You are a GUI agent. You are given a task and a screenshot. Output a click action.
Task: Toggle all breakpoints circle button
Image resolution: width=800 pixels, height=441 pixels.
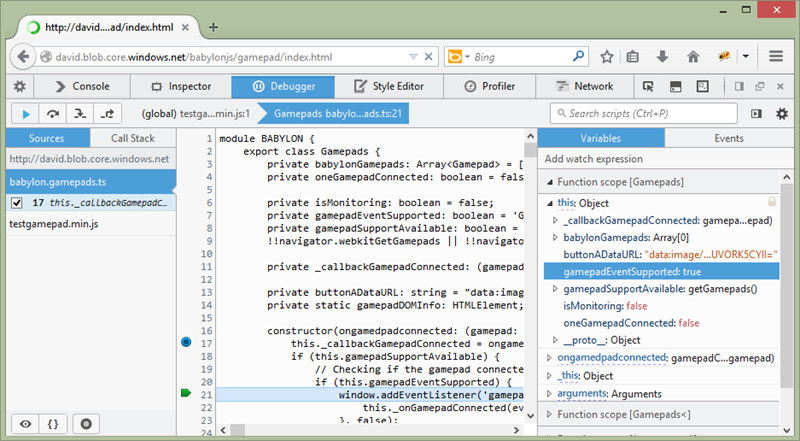coord(86,424)
